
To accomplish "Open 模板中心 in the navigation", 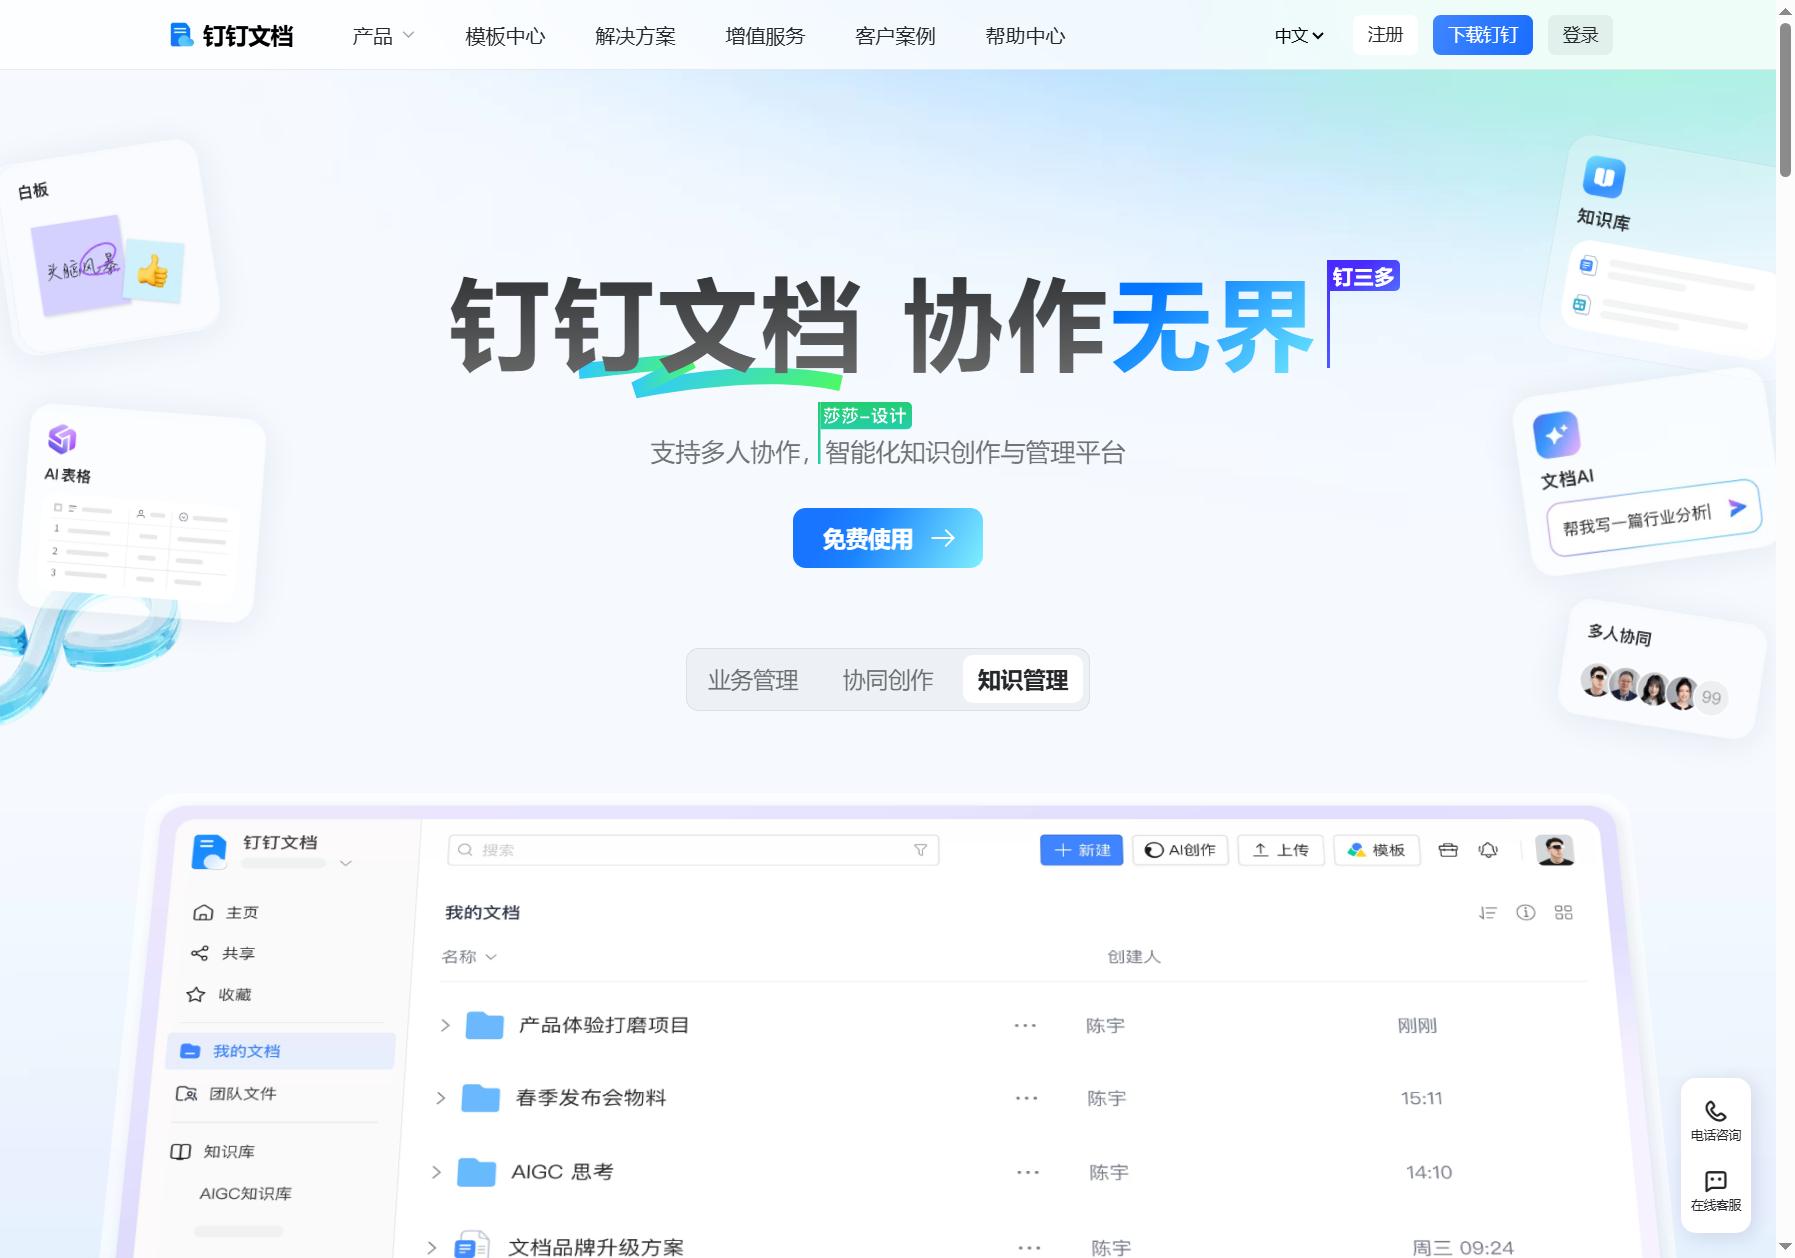I will coord(505,36).
